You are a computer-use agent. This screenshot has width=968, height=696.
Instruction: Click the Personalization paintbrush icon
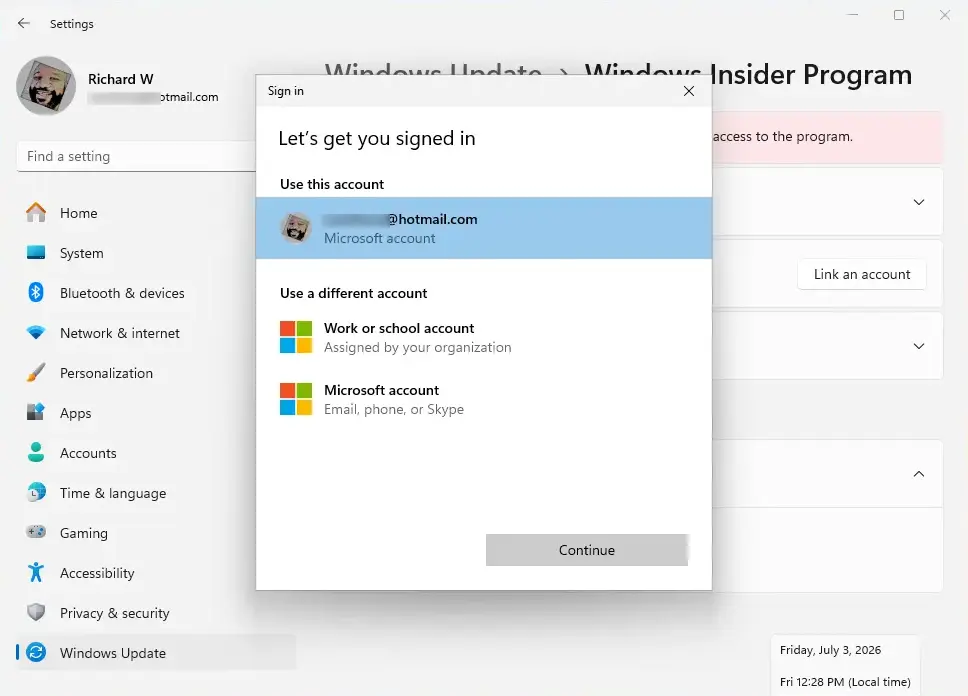[x=36, y=372]
